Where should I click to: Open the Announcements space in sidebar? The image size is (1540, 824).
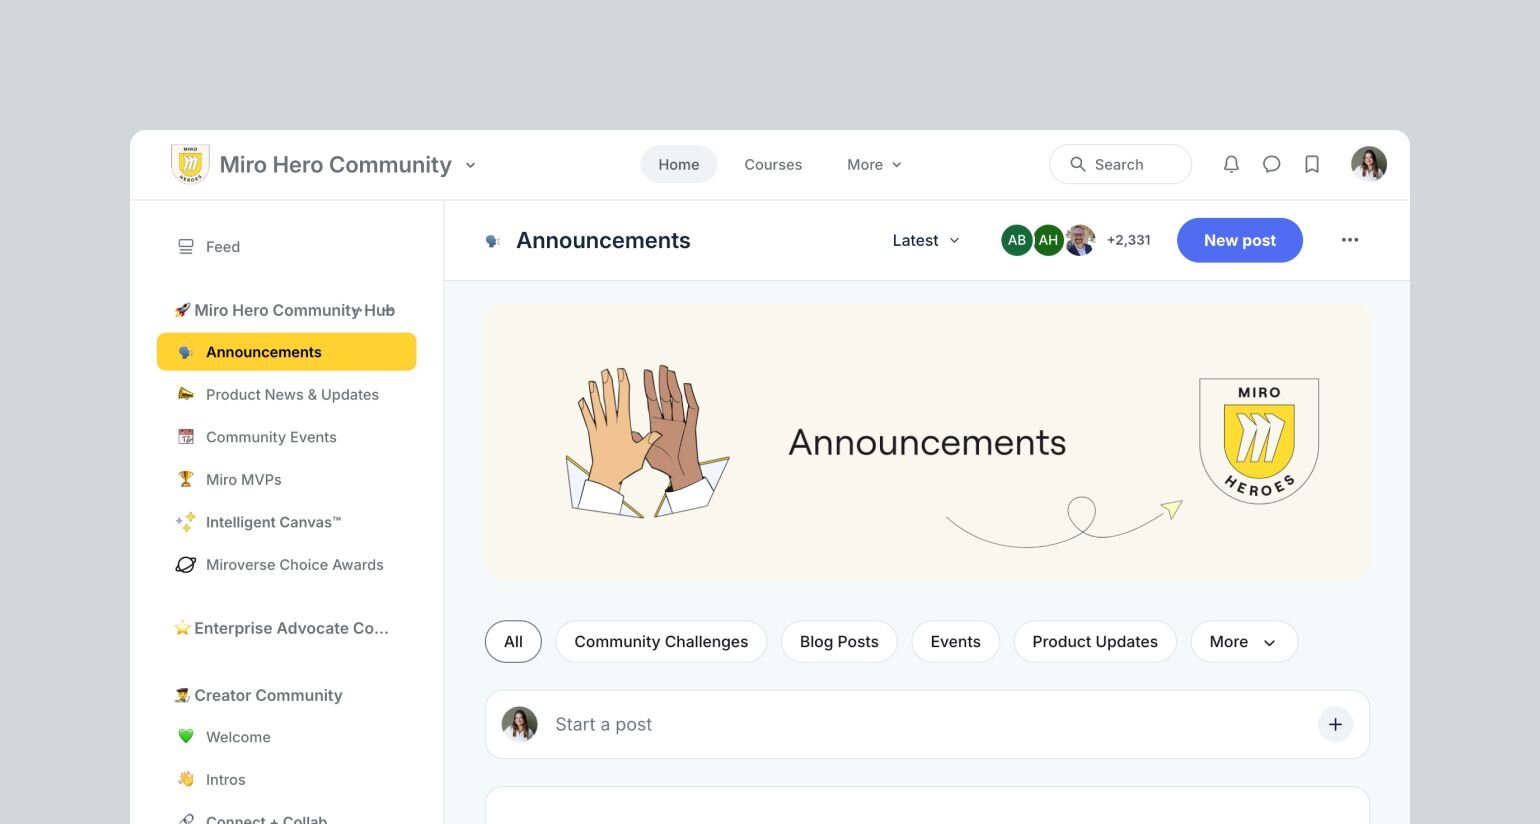(x=287, y=352)
